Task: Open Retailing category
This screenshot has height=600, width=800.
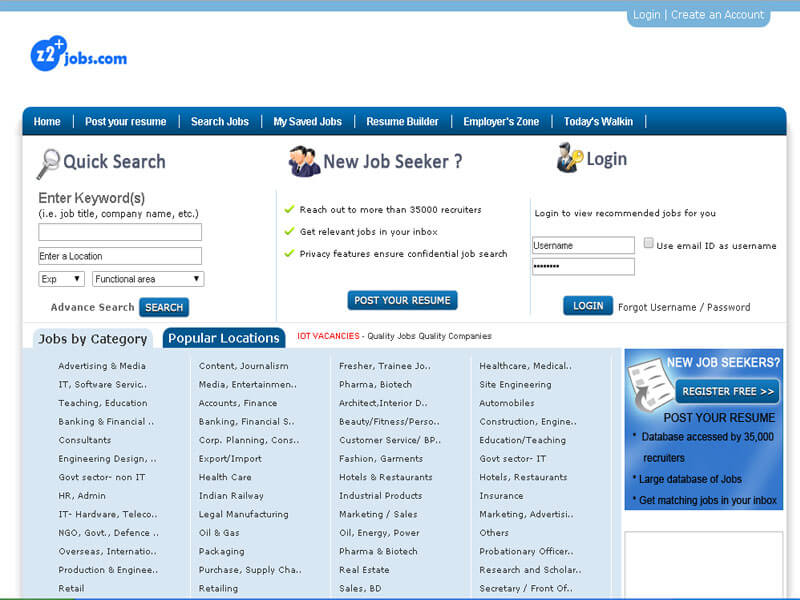Action: tap(218, 588)
